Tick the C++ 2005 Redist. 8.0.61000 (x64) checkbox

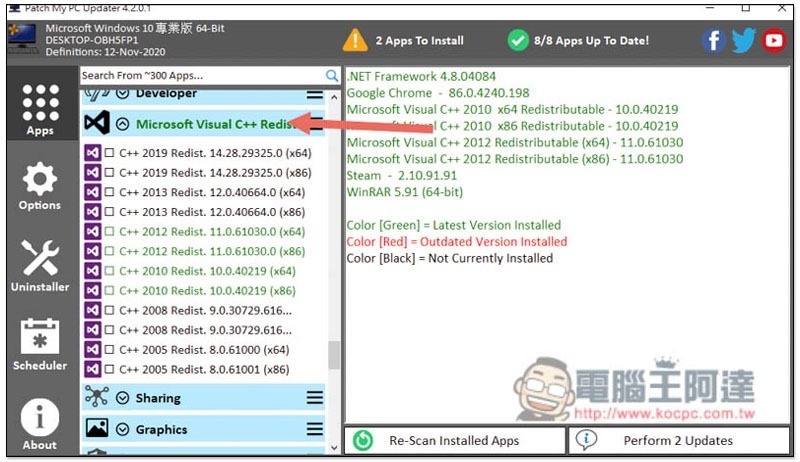(x=110, y=350)
